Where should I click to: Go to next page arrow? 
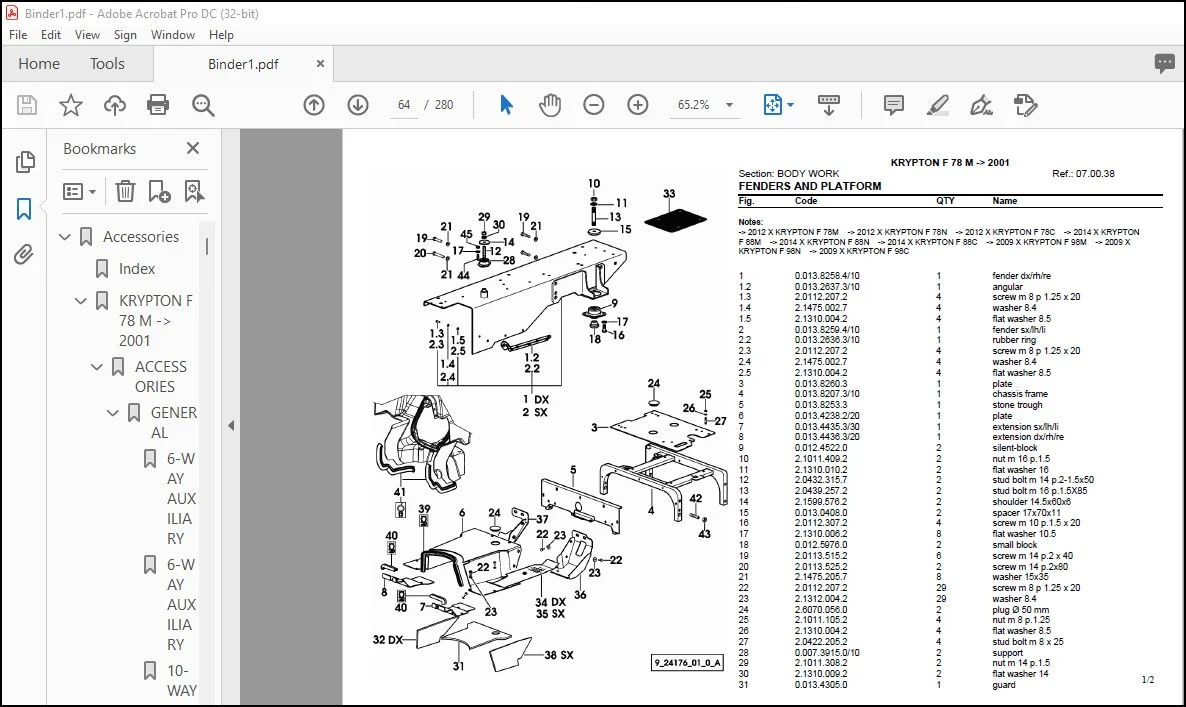pyautogui.click(x=358, y=105)
